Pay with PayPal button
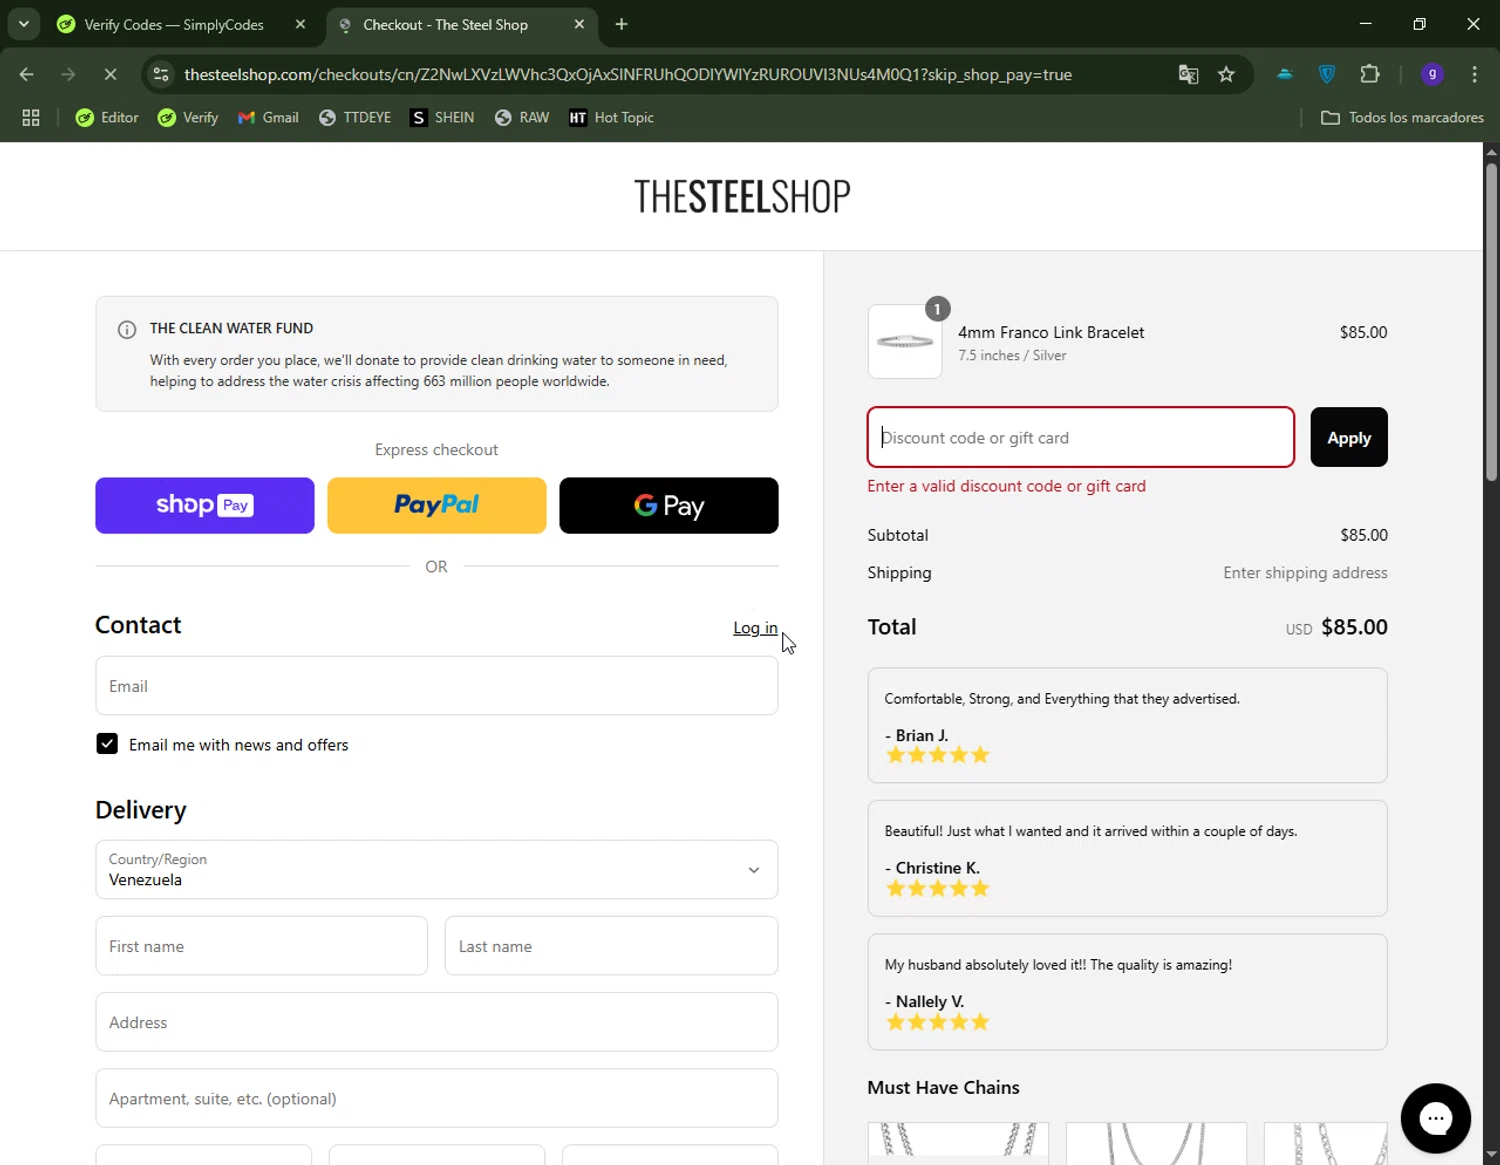 pyautogui.click(x=437, y=505)
